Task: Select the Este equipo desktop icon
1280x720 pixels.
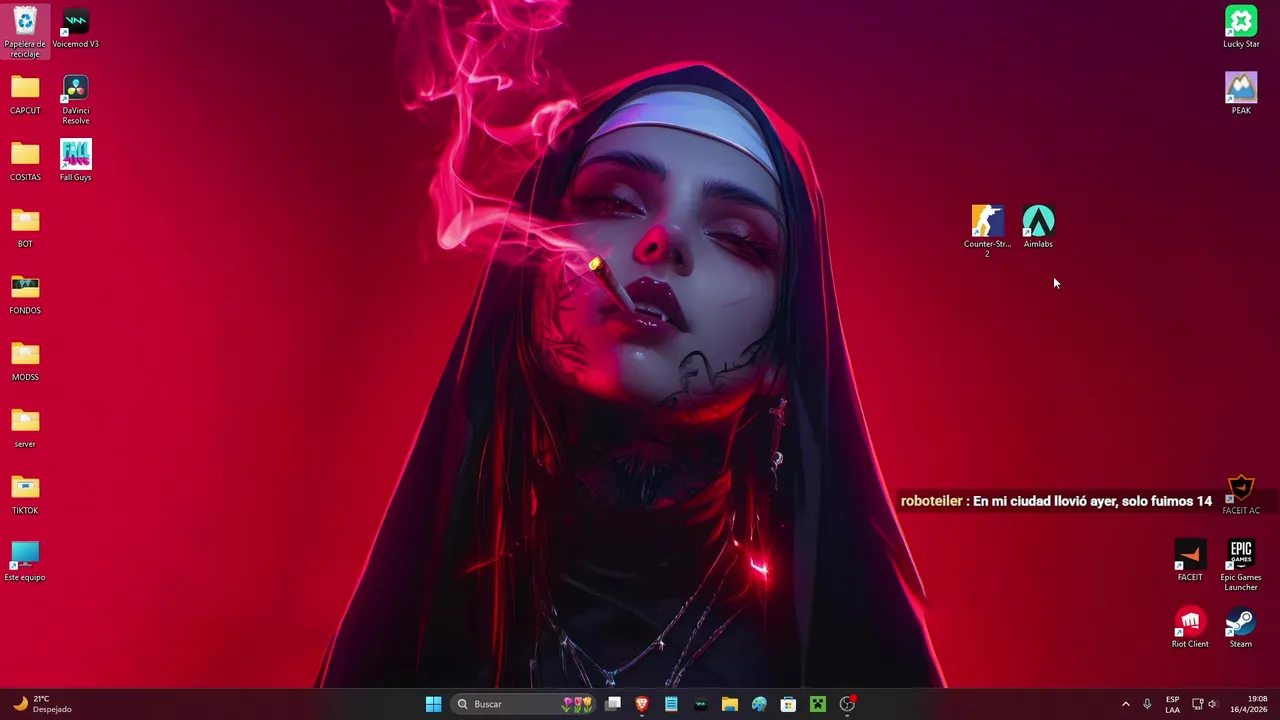Action: [25, 561]
